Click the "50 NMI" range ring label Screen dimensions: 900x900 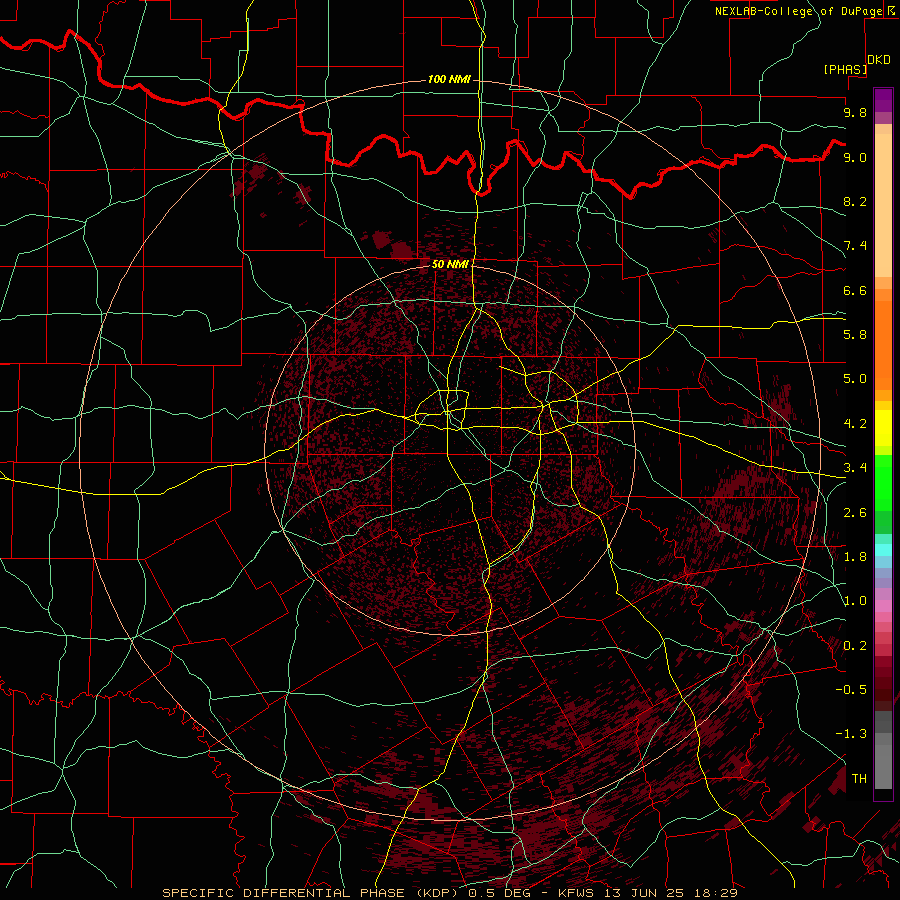point(451,264)
